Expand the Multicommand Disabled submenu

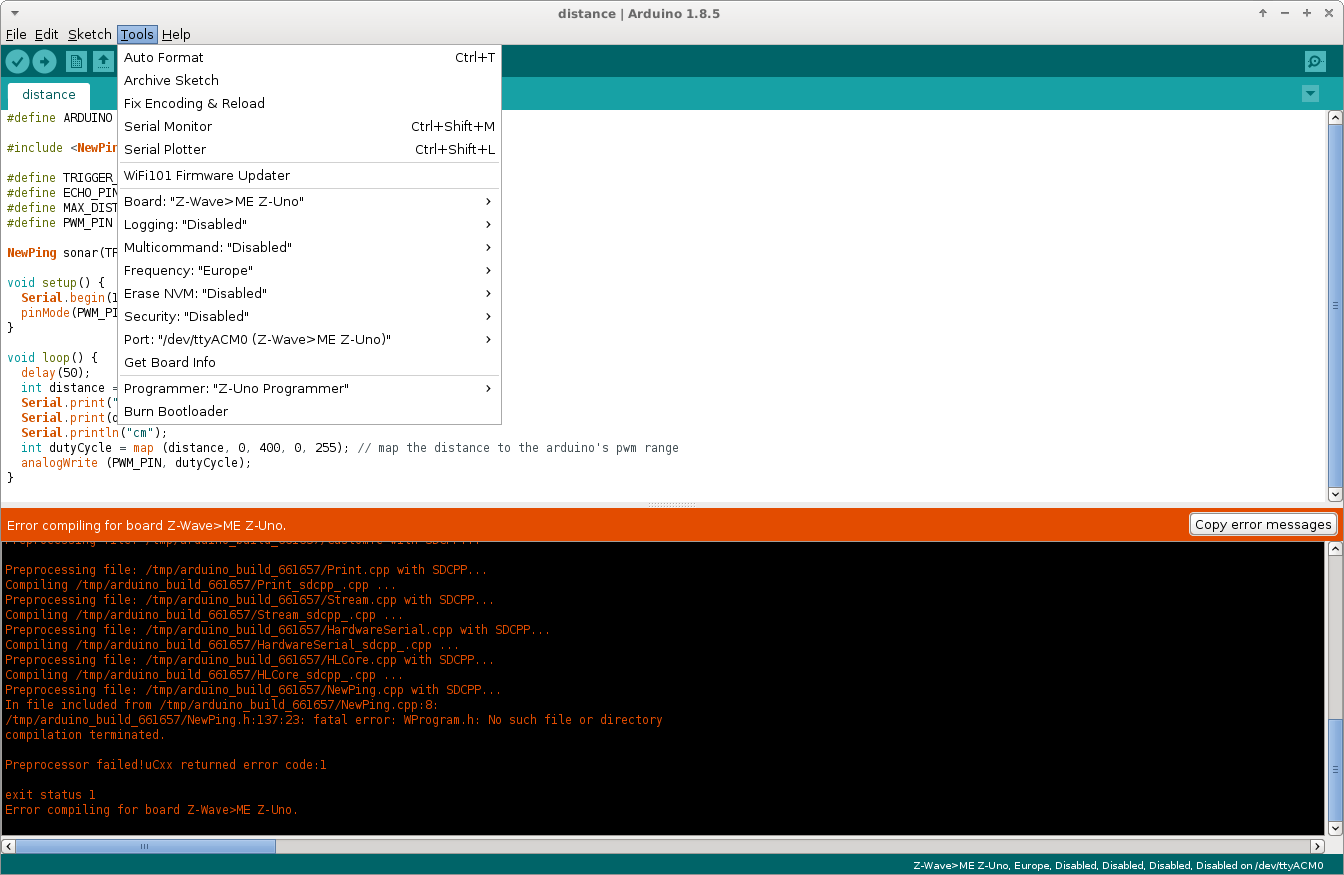coord(309,248)
